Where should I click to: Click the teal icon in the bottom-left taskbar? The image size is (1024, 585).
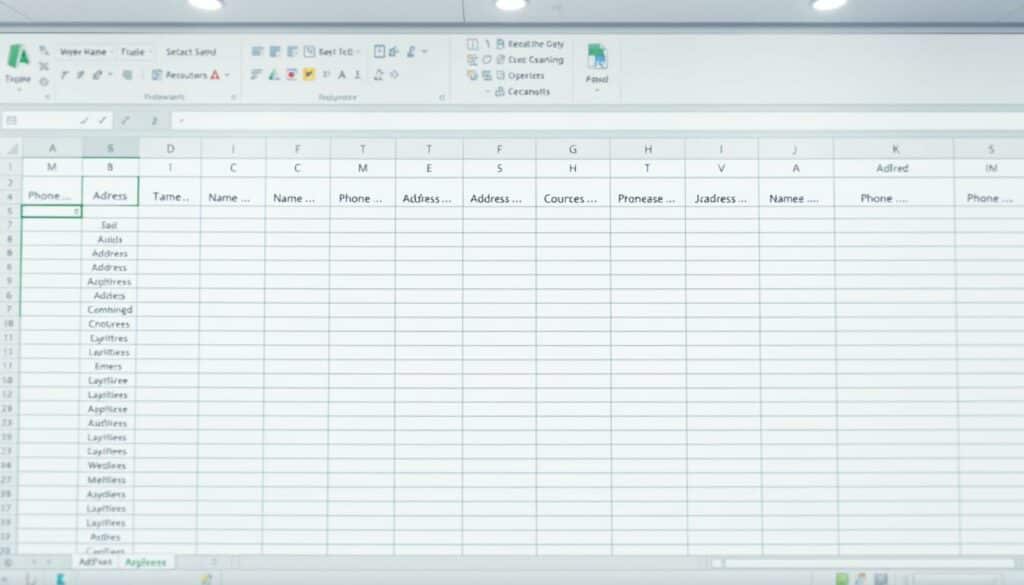click(61, 578)
